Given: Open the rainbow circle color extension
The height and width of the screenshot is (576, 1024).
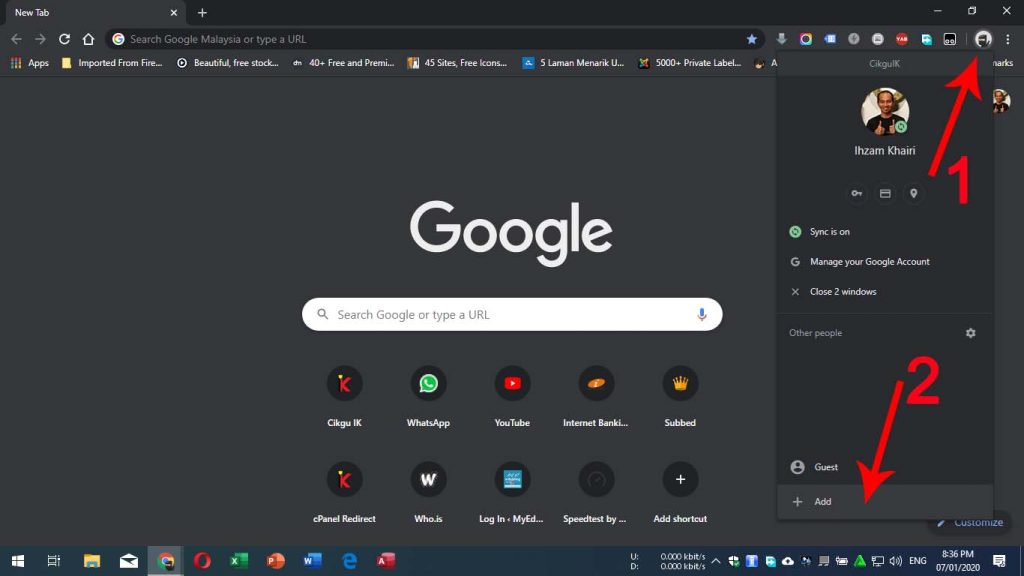Looking at the screenshot, I should click(806, 39).
